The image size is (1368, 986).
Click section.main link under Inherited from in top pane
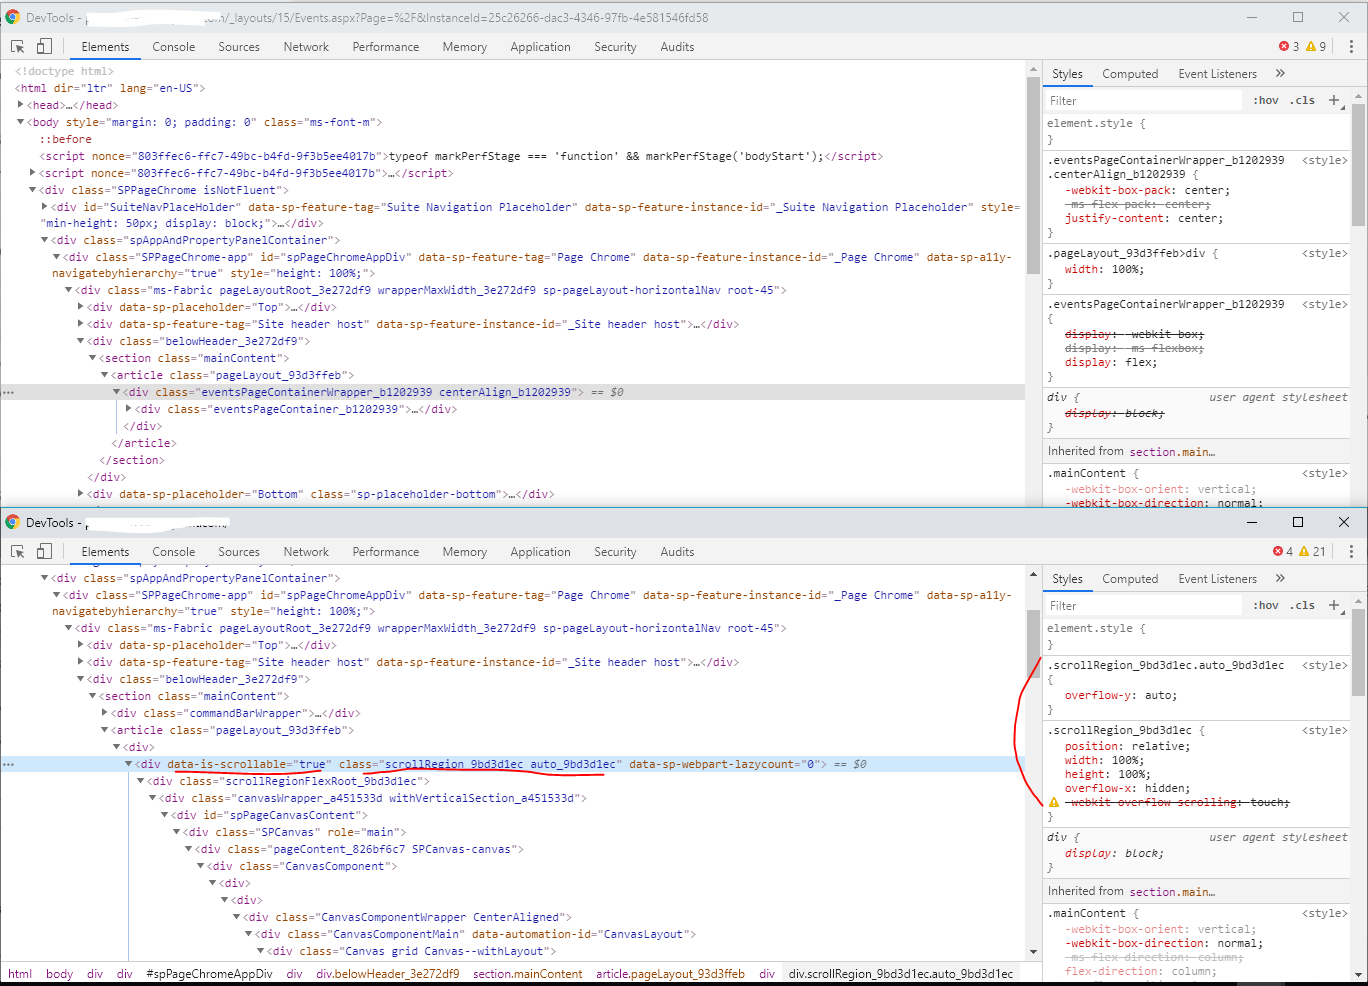(x=1172, y=452)
